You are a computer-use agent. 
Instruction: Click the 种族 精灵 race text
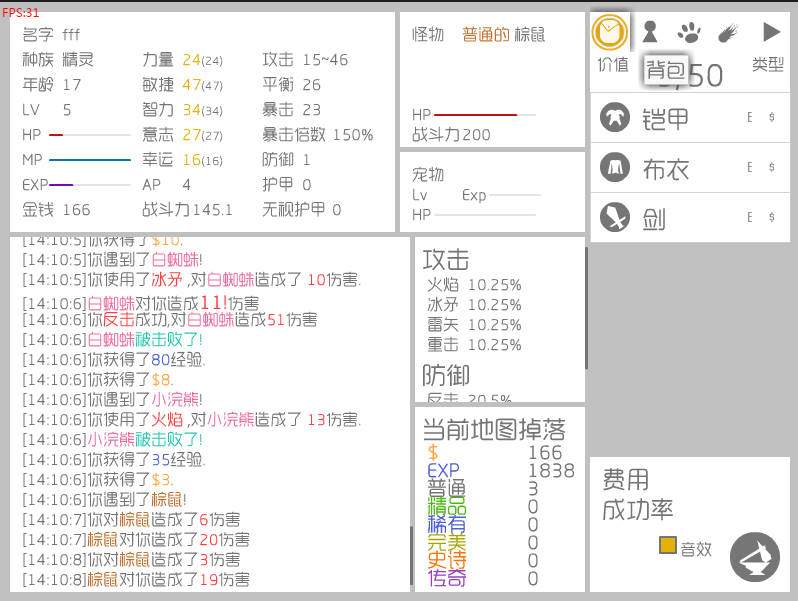click(58, 60)
